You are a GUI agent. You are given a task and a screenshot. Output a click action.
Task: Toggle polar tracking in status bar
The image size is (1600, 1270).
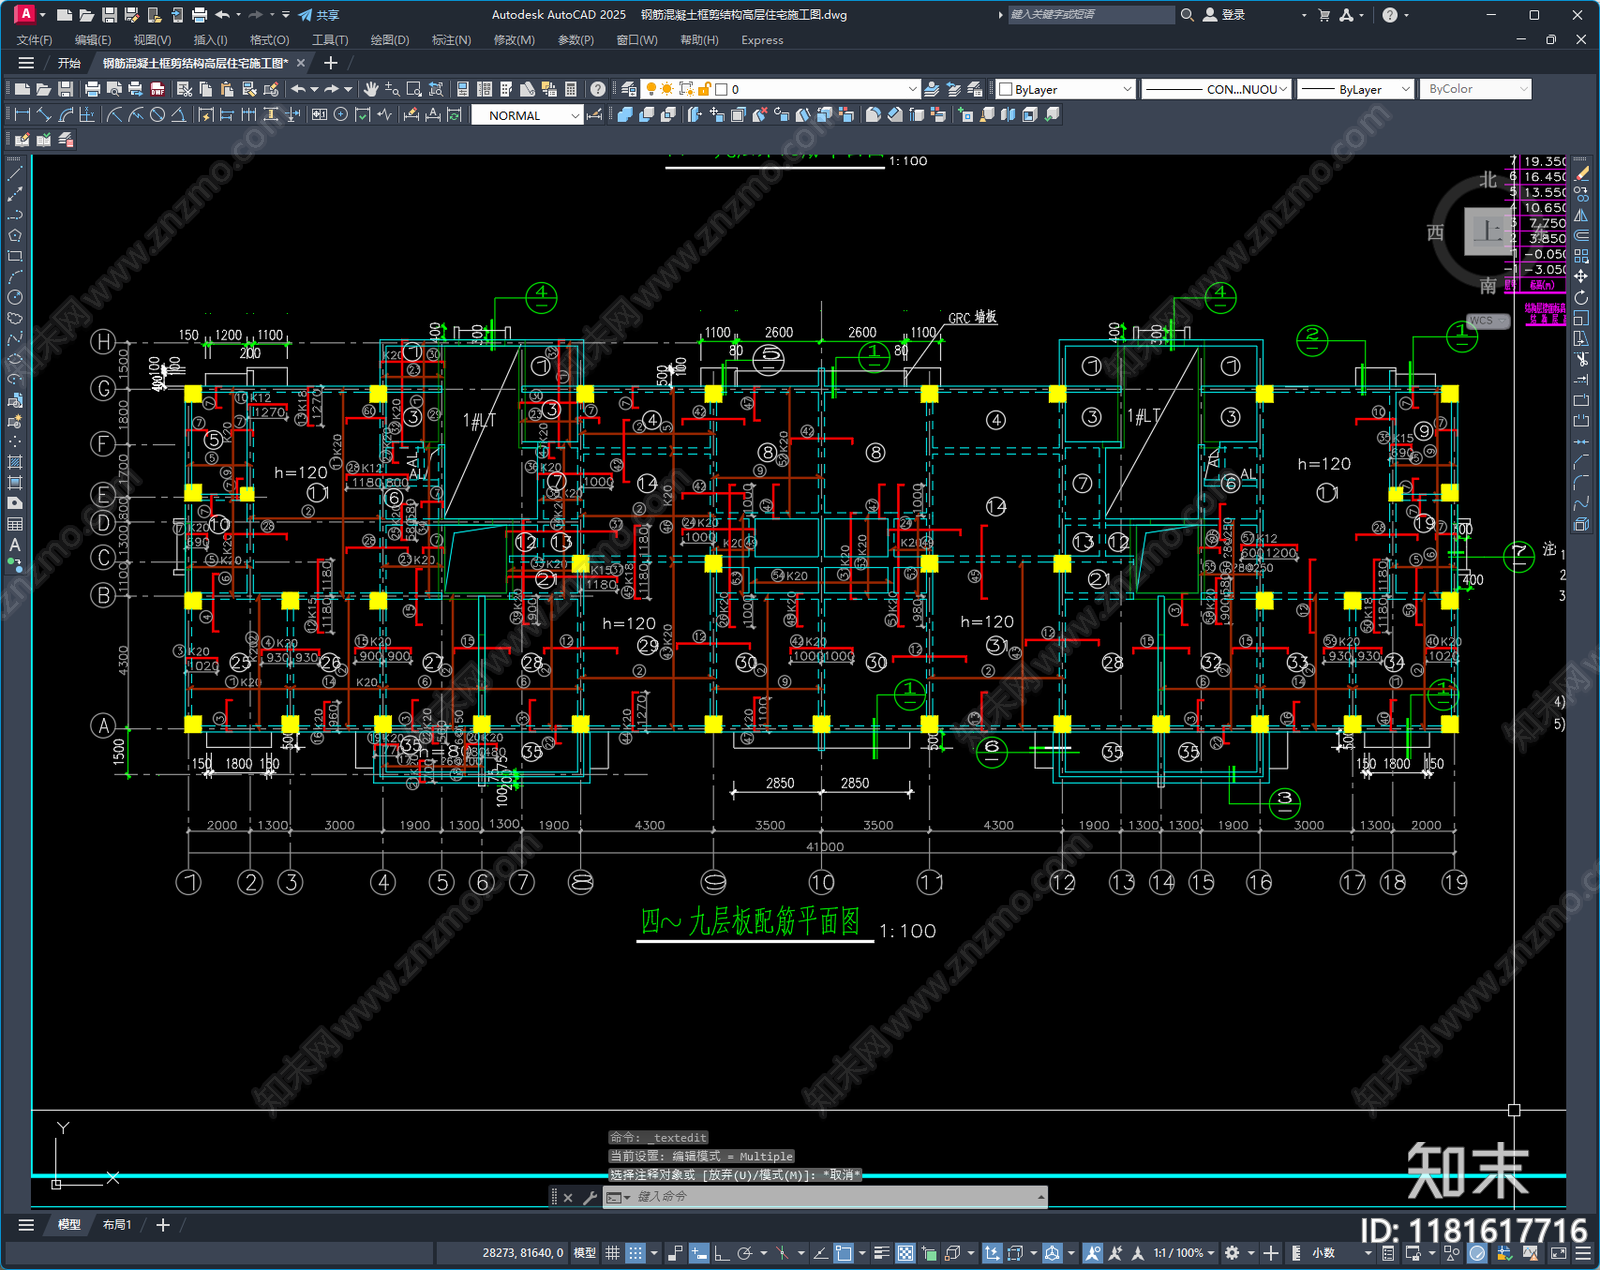tap(744, 1252)
